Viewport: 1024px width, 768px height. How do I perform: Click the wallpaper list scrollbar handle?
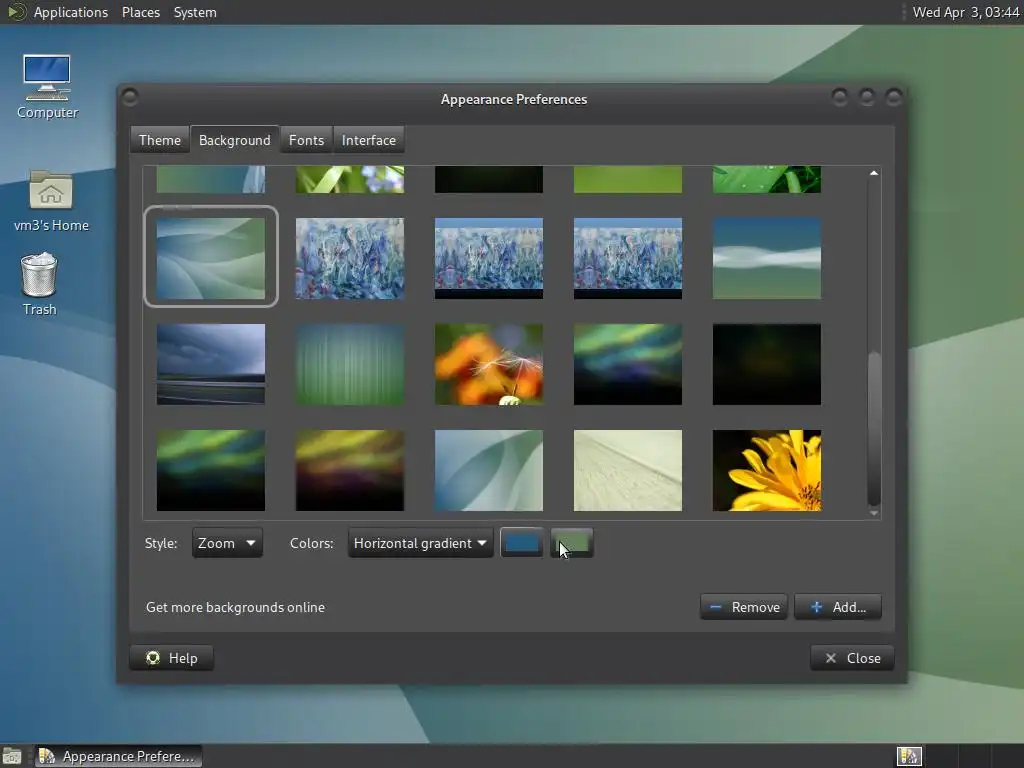[x=874, y=428]
